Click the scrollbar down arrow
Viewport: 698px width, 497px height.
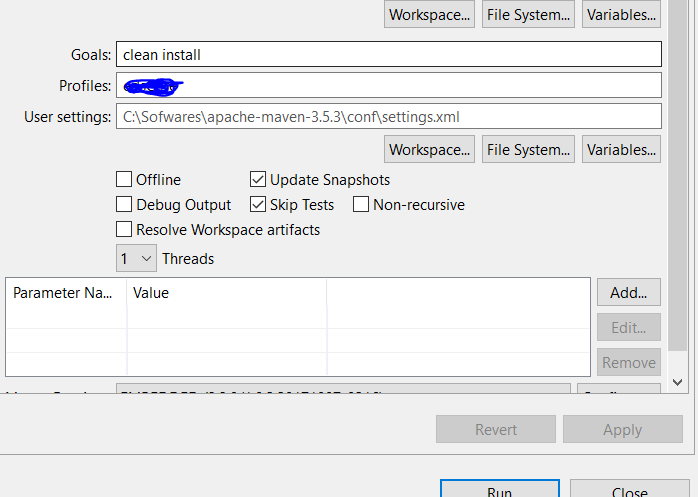tap(678, 382)
